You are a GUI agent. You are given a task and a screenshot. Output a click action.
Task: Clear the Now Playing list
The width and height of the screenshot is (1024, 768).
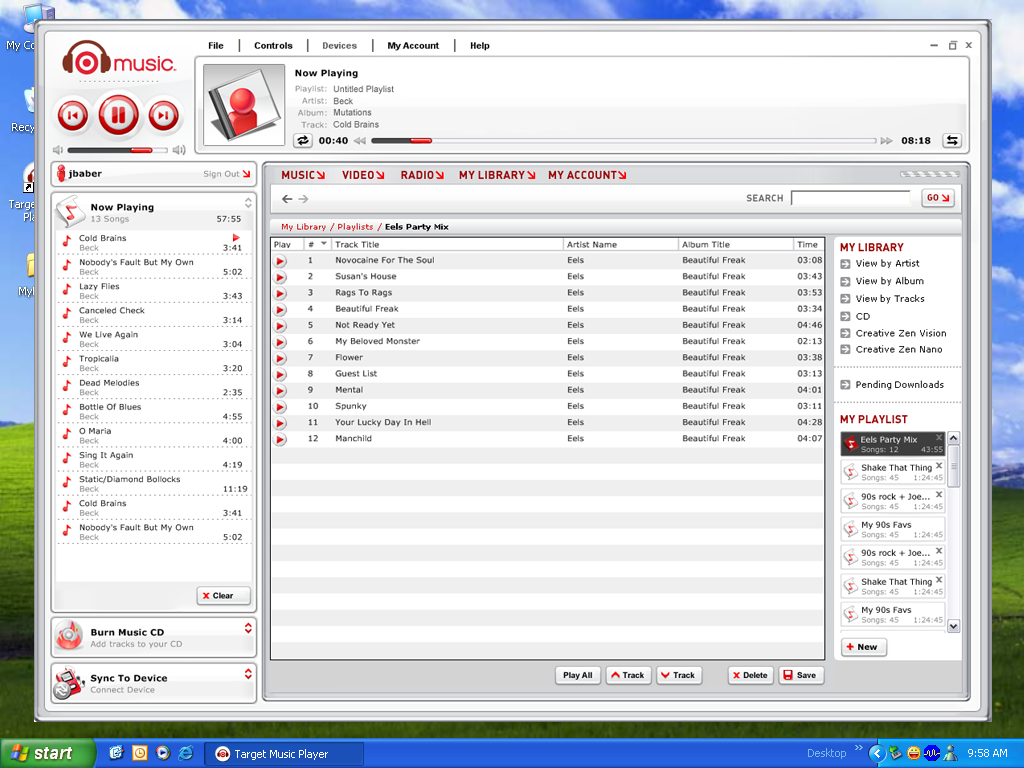click(223, 596)
